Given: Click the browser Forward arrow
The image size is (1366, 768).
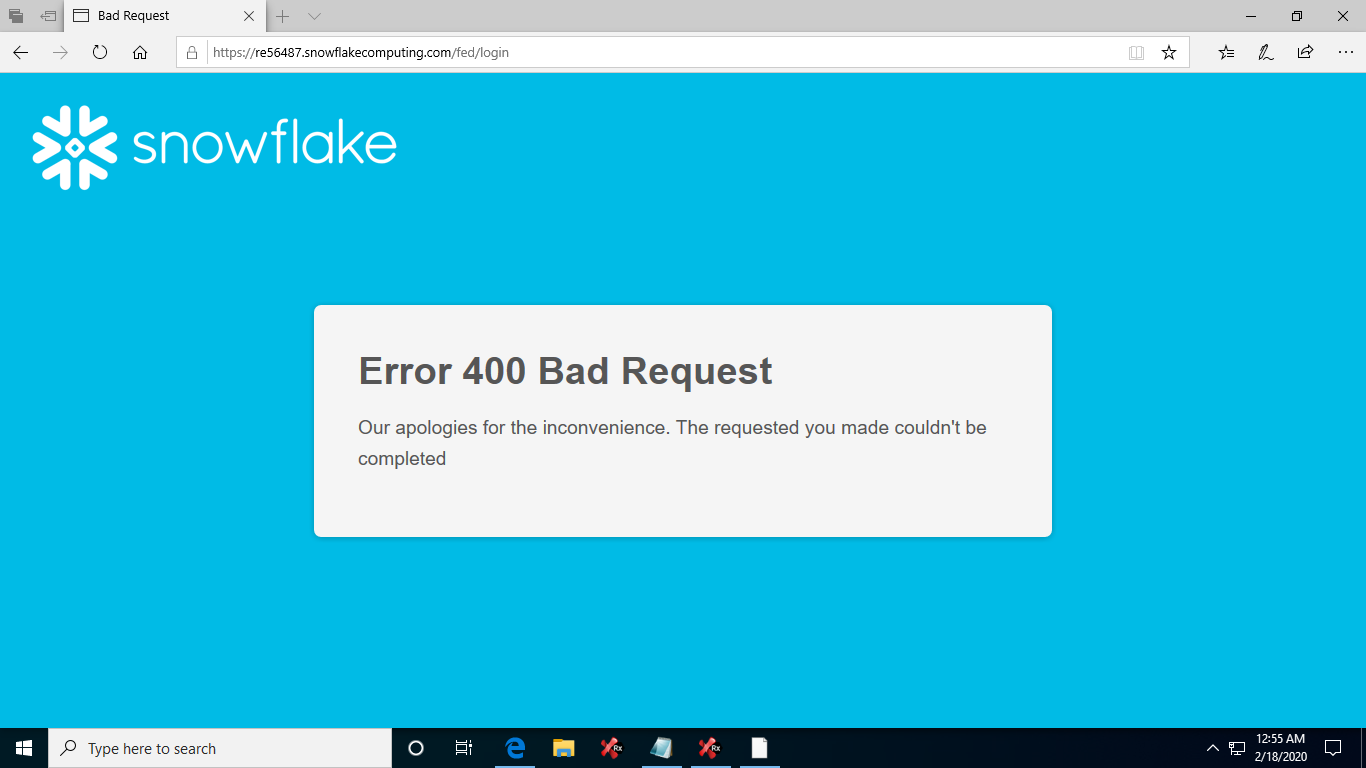Looking at the screenshot, I should (60, 53).
